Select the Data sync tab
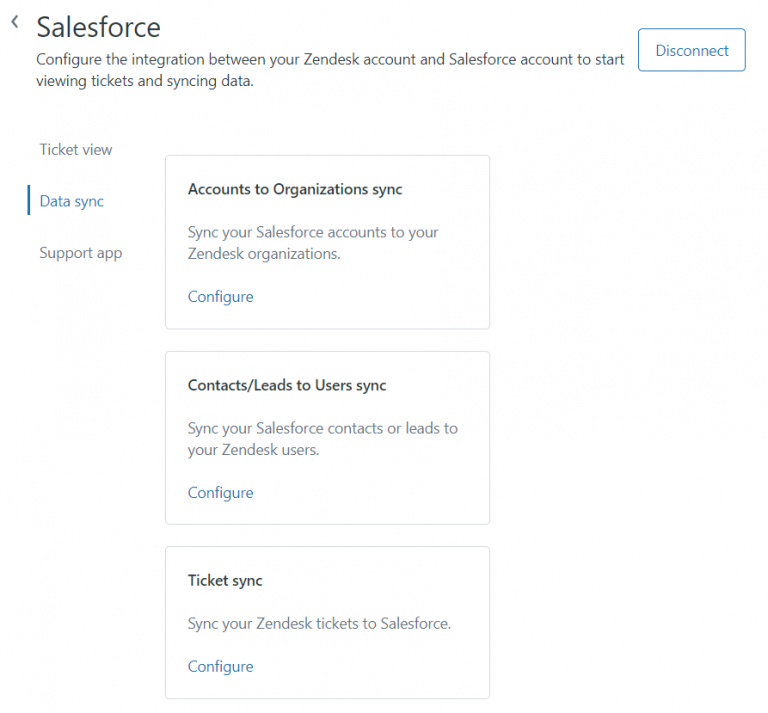 [x=72, y=202]
